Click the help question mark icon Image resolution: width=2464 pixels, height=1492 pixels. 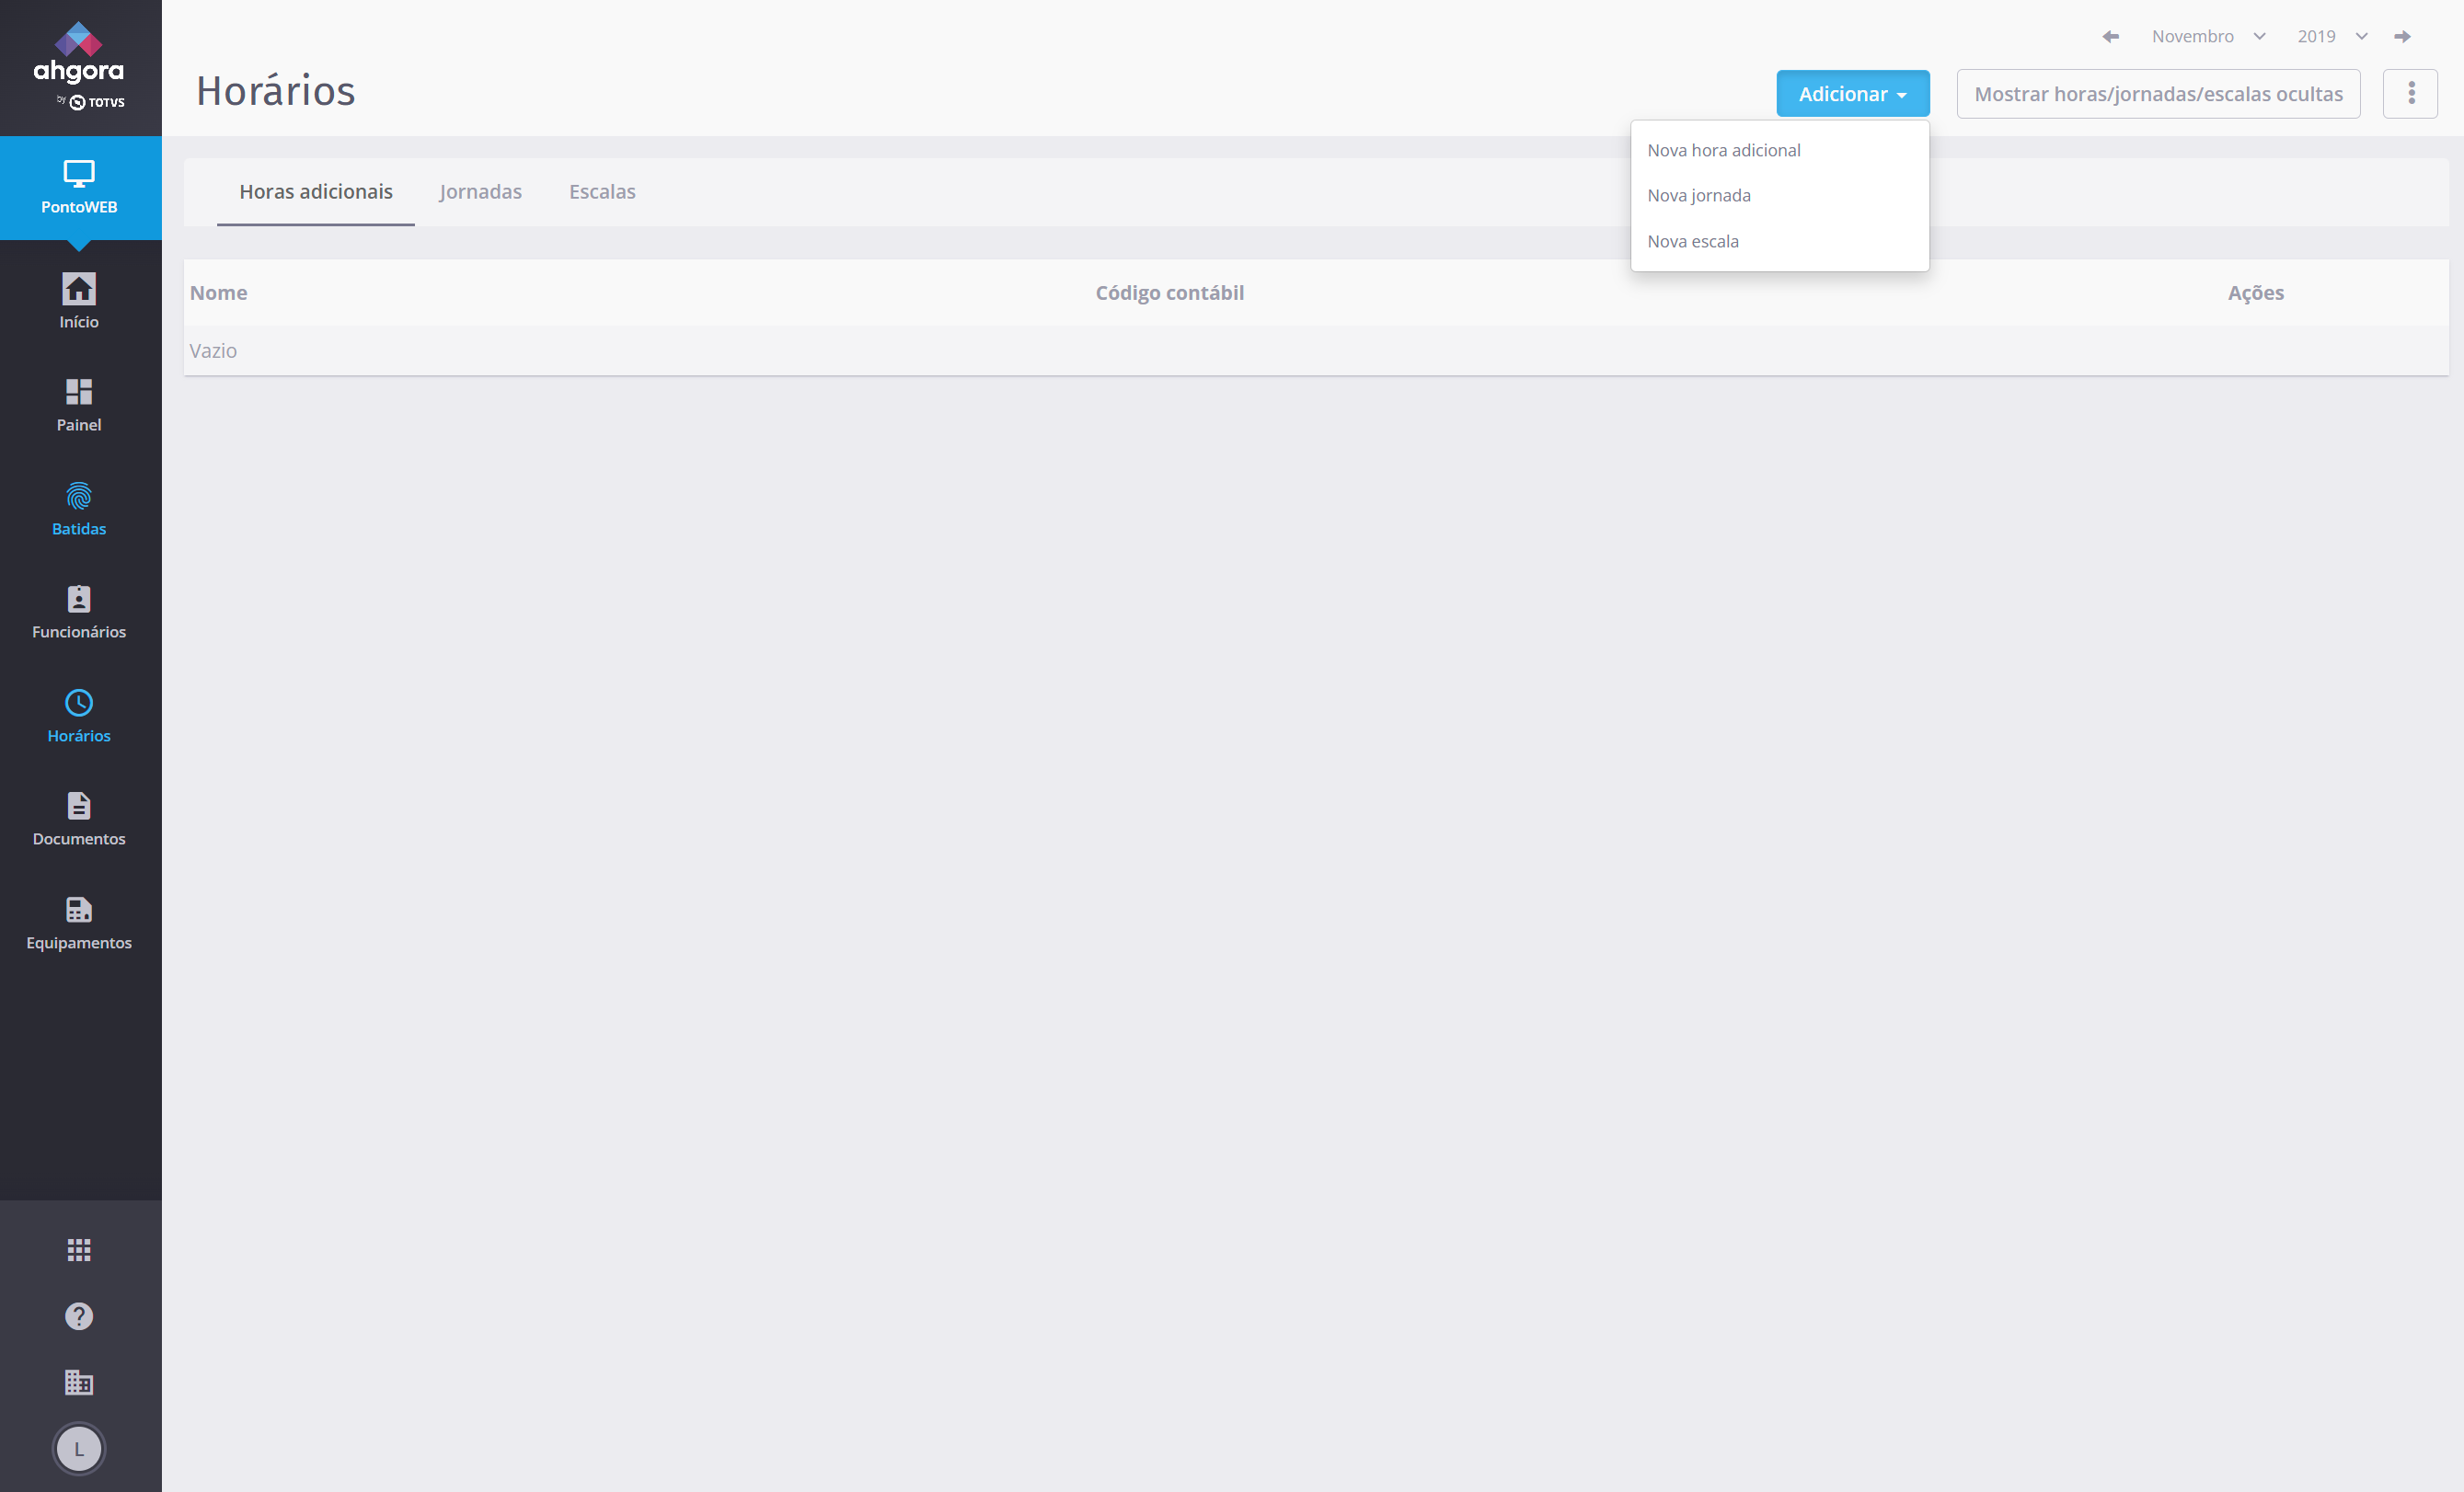tap(79, 1316)
